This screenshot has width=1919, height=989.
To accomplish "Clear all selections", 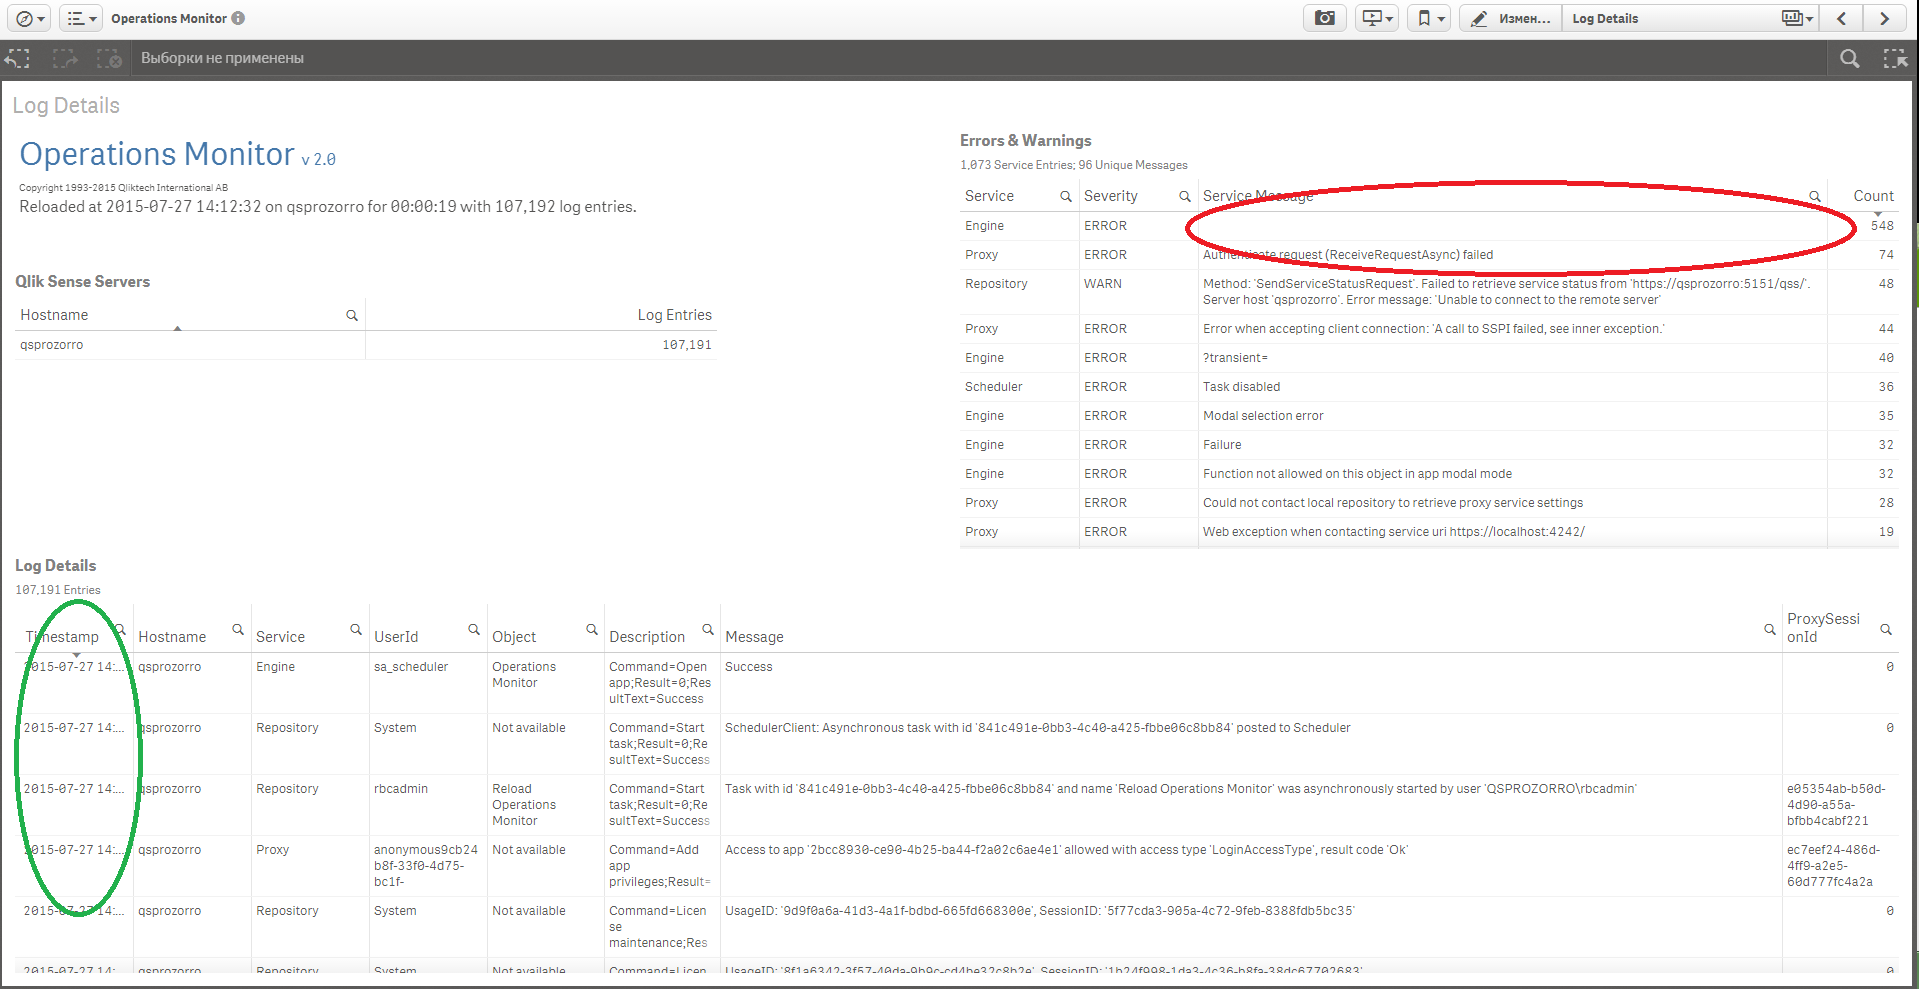I will pos(109,59).
